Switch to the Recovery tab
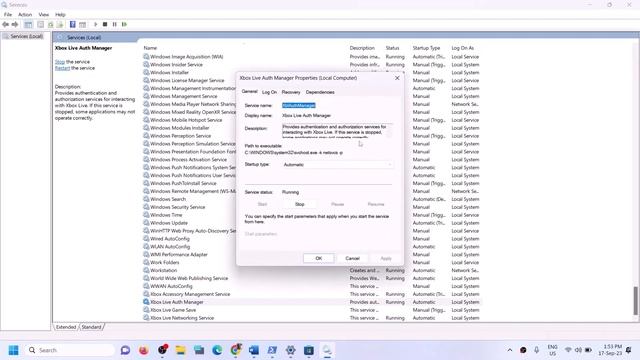 click(x=291, y=92)
